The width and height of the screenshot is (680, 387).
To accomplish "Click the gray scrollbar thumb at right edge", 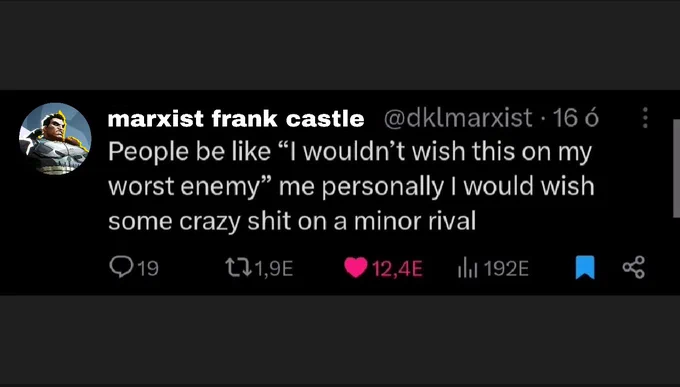I will (676, 168).
